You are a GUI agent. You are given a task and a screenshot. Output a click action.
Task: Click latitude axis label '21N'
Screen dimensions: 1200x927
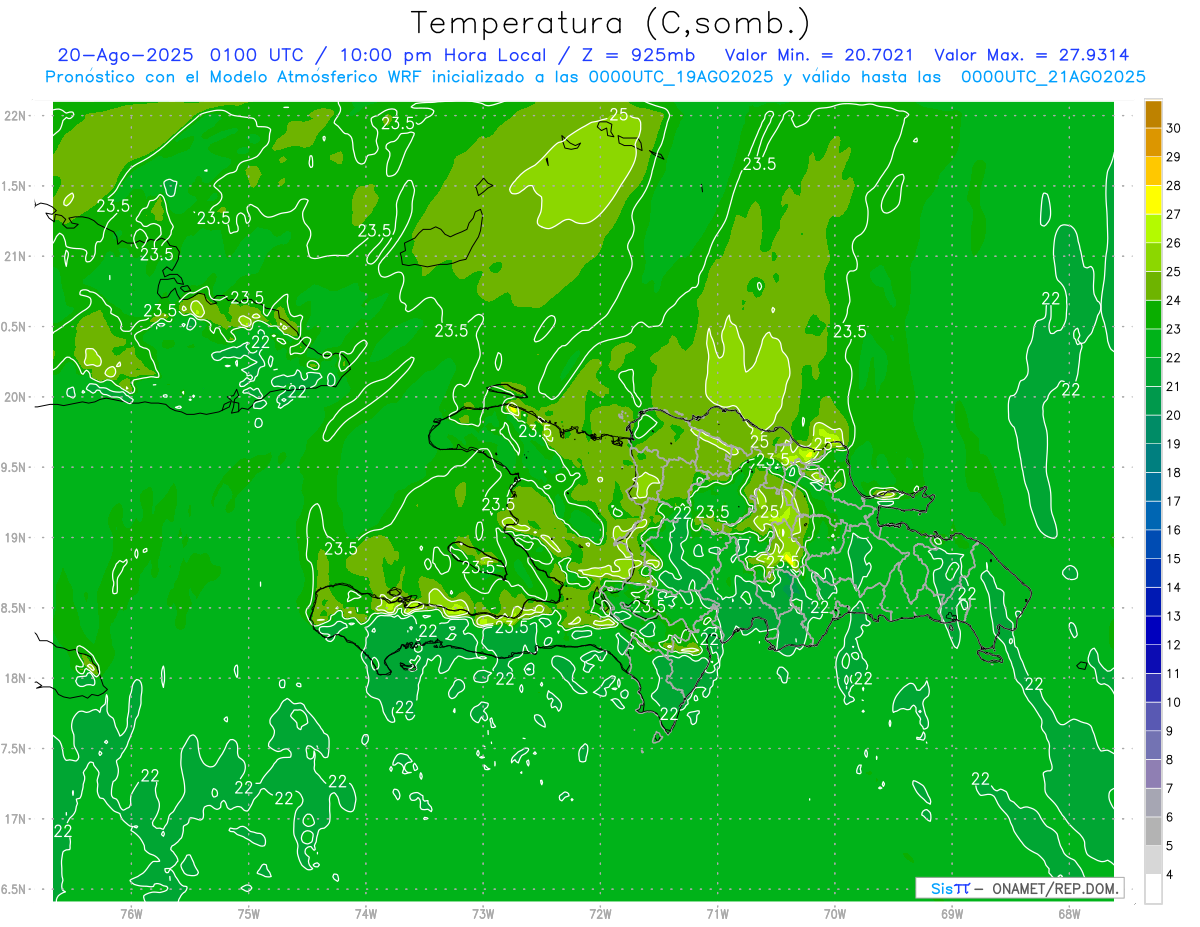[x=15, y=257]
